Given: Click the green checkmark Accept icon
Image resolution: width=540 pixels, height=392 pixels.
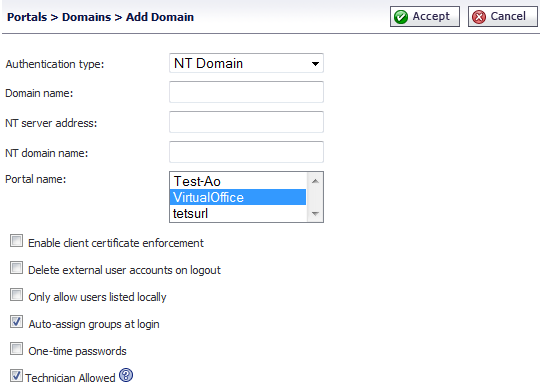Looking at the screenshot, I should pos(401,17).
